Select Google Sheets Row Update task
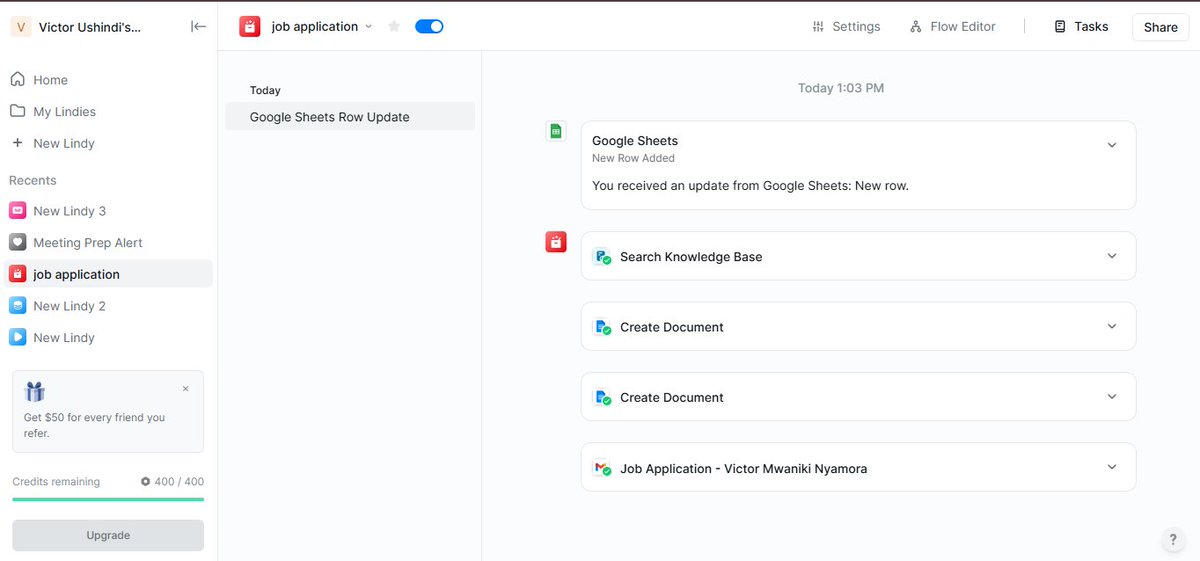This screenshot has width=1200, height=561. (349, 117)
